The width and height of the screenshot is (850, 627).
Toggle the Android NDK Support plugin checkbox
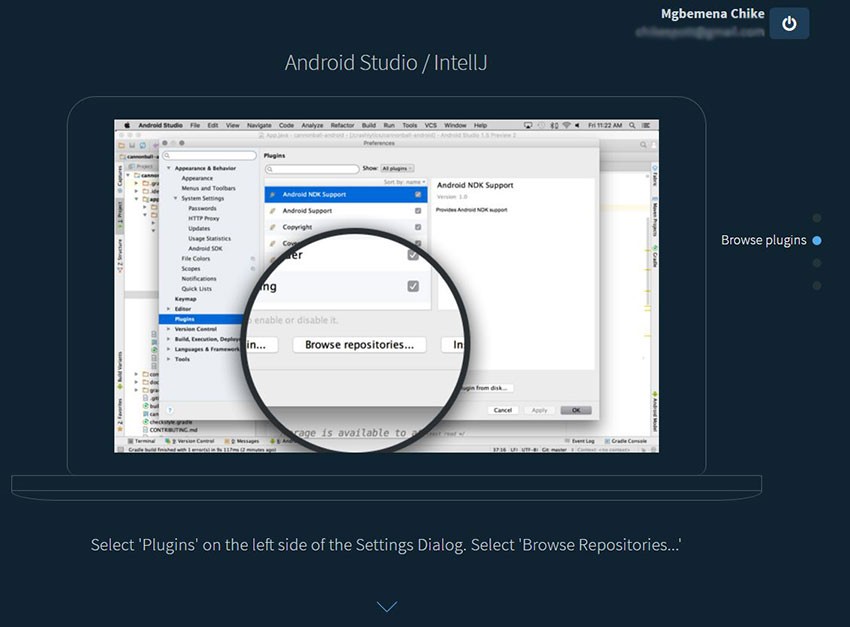[x=418, y=195]
